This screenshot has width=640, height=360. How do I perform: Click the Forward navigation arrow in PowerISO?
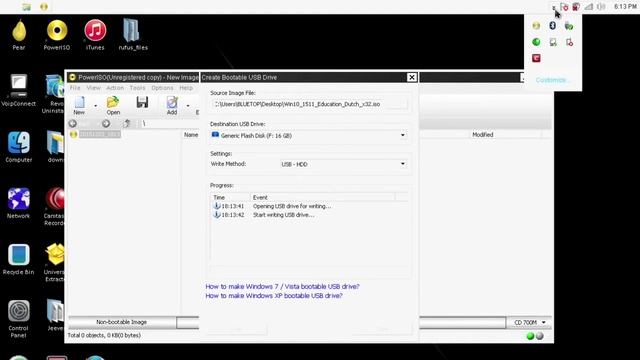[x=106, y=123]
